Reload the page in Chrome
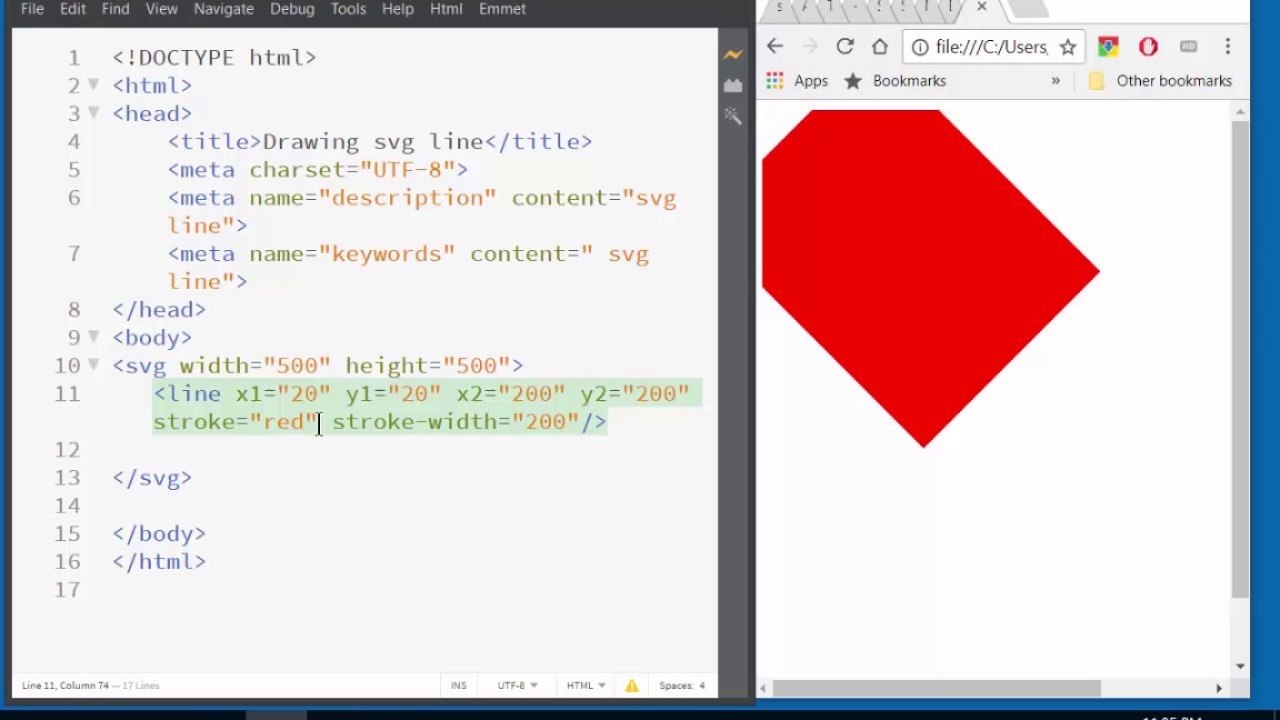Screen dimensions: 1280x720 click(x=845, y=47)
